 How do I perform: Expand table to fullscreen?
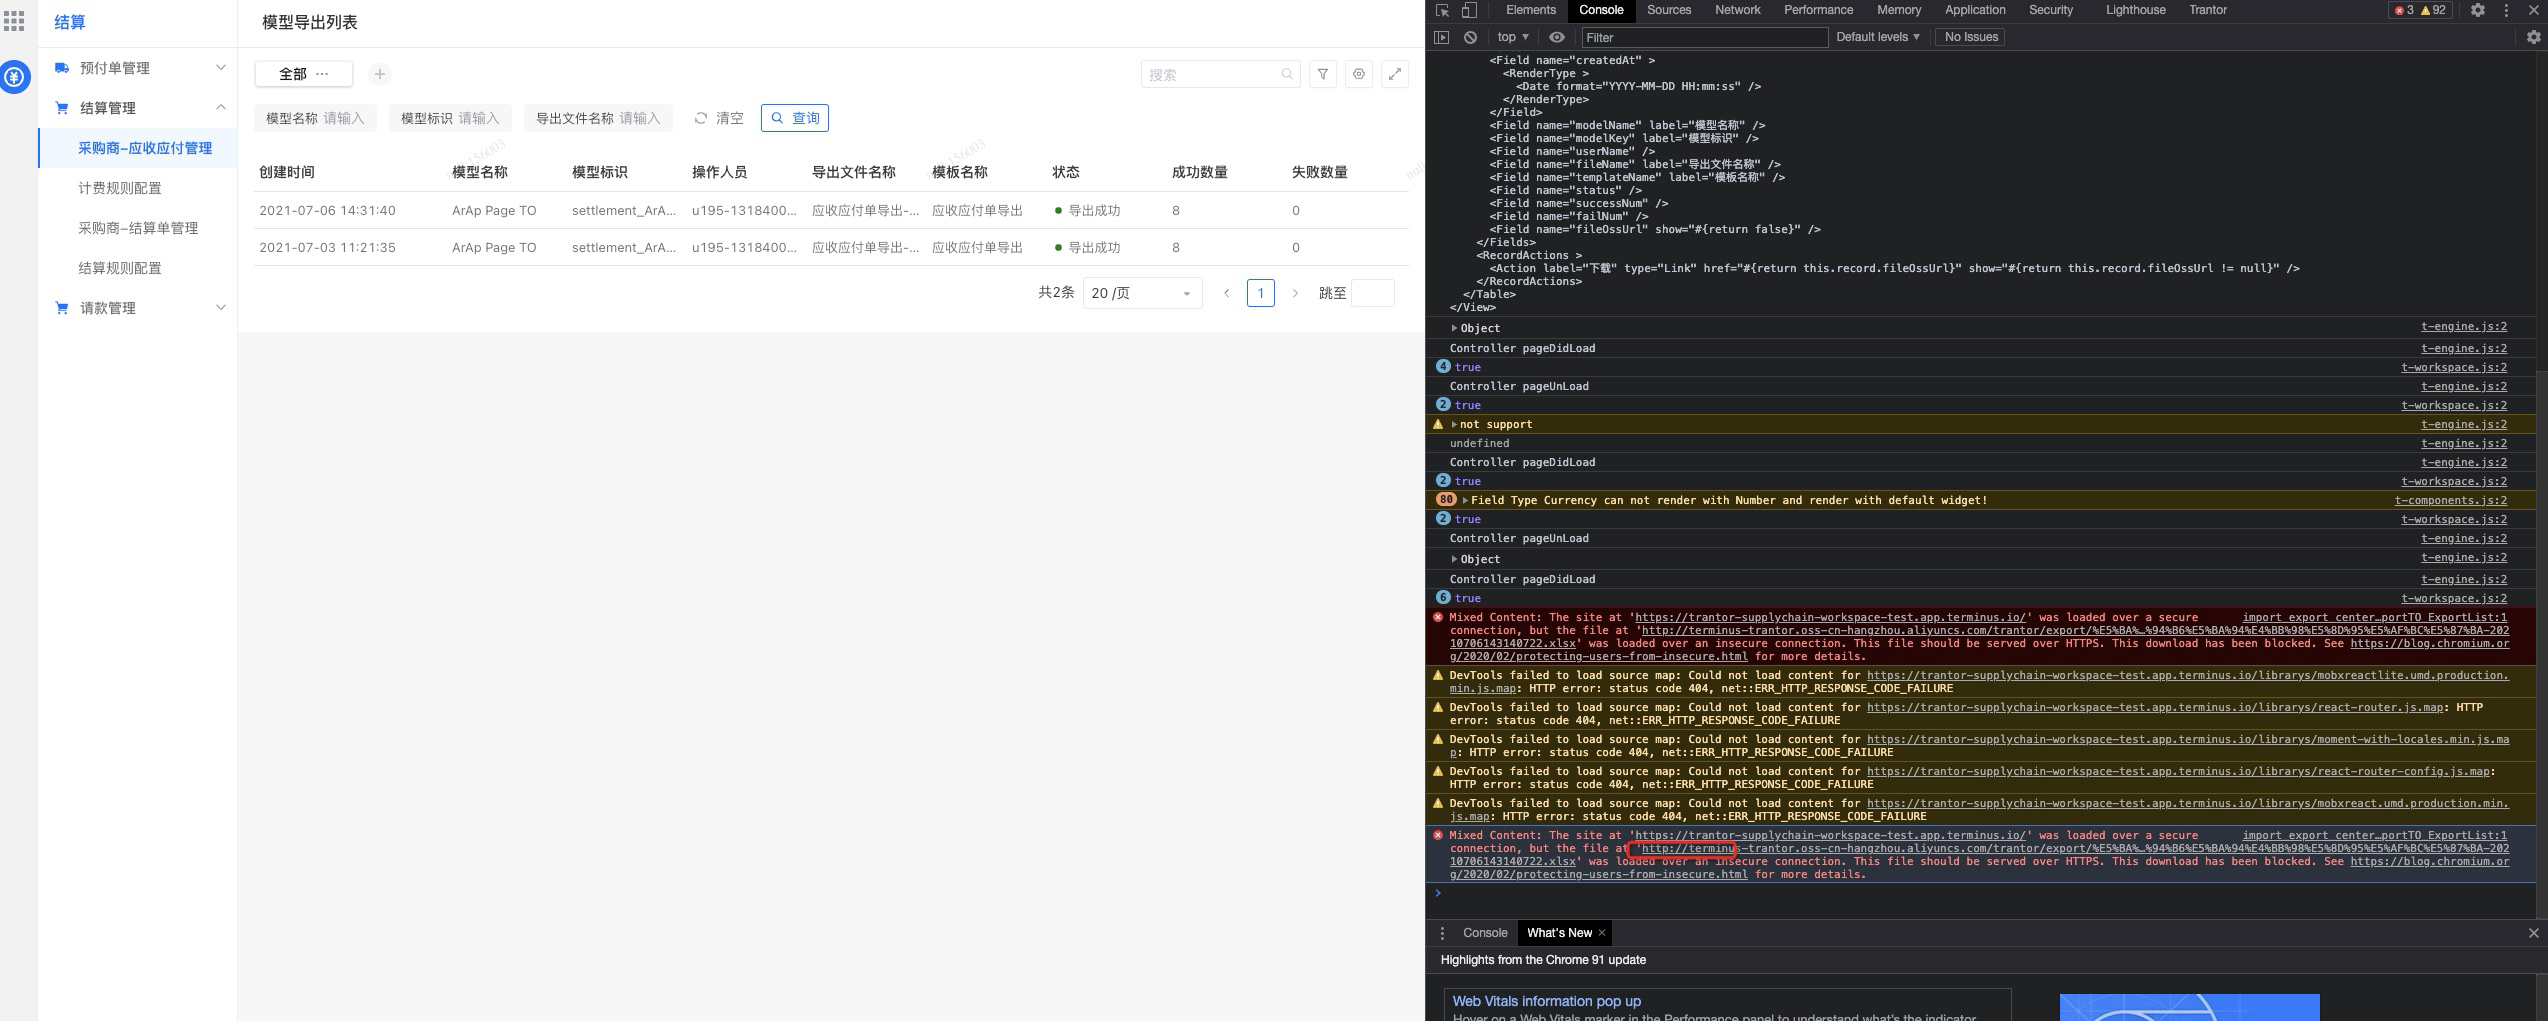[x=1395, y=74]
